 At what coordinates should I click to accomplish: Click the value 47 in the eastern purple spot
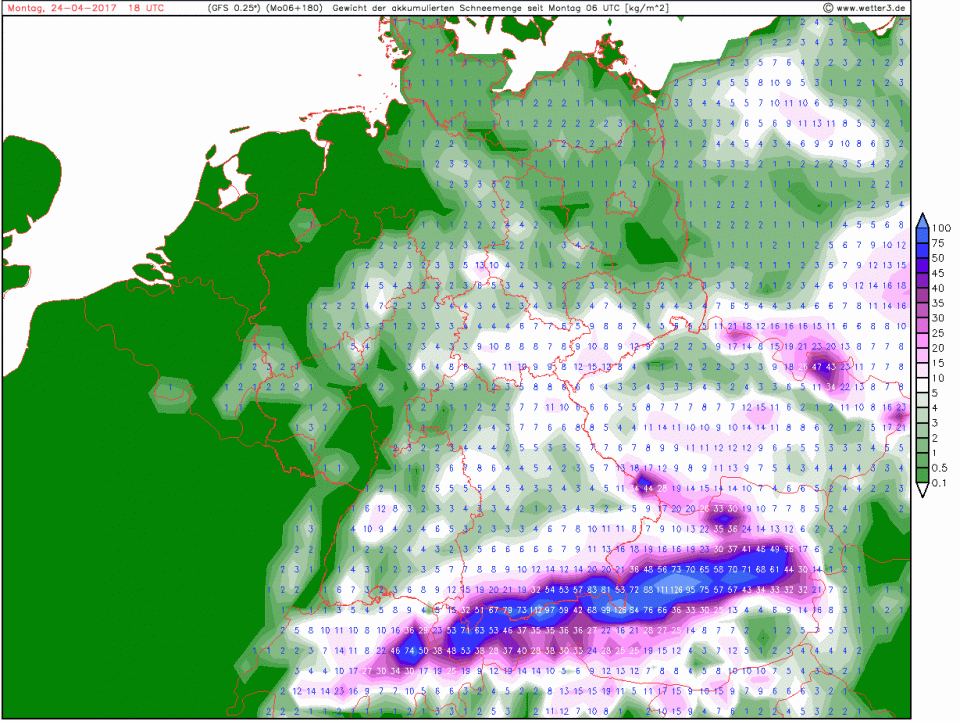tap(818, 367)
